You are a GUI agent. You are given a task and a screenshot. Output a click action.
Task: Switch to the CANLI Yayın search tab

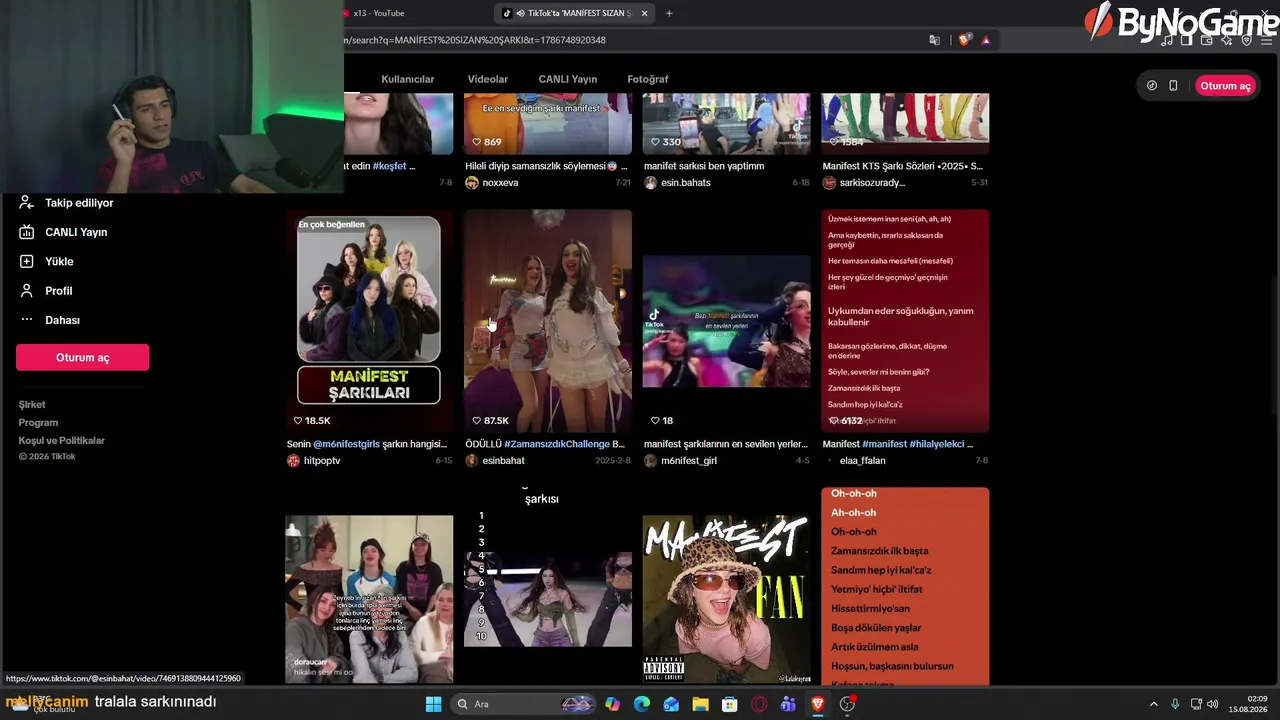pos(568,79)
